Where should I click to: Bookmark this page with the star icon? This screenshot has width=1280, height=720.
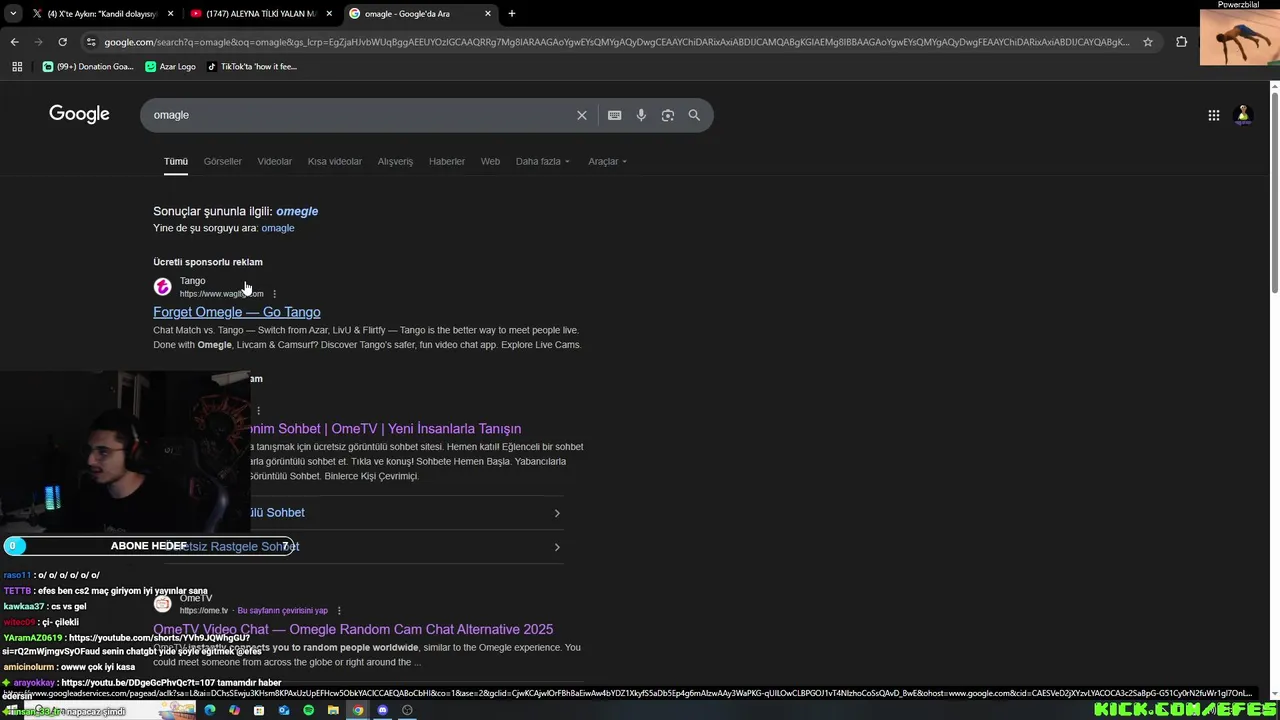[1148, 42]
